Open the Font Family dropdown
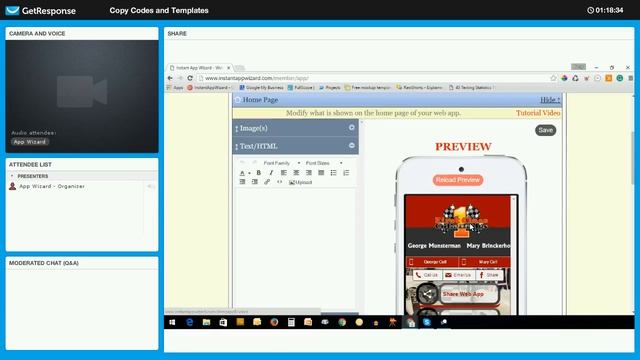 (281, 163)
